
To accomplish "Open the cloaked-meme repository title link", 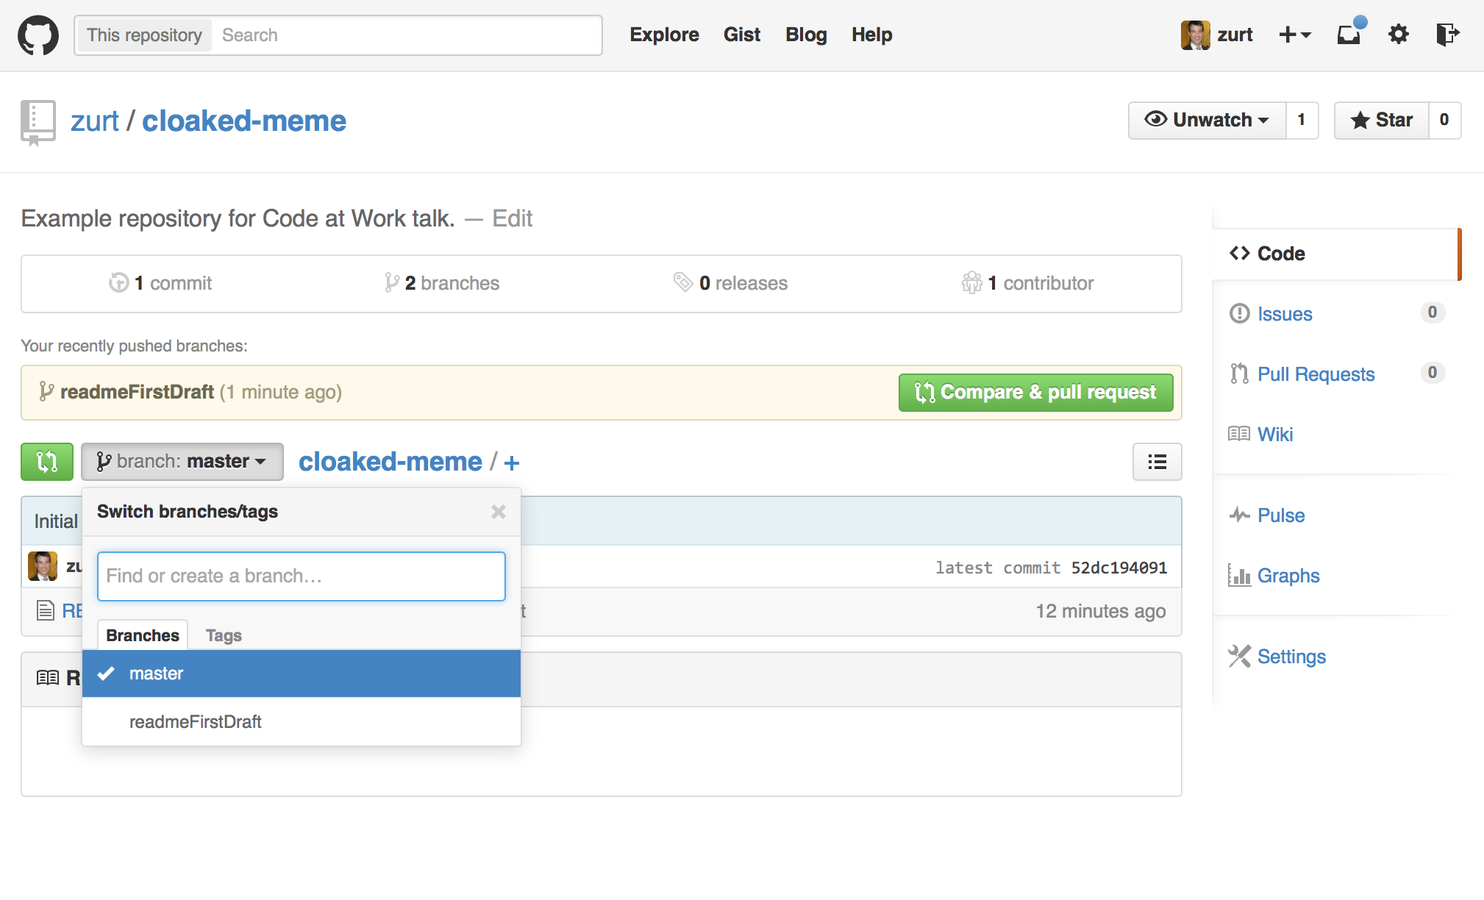I will tap(244, 121).
